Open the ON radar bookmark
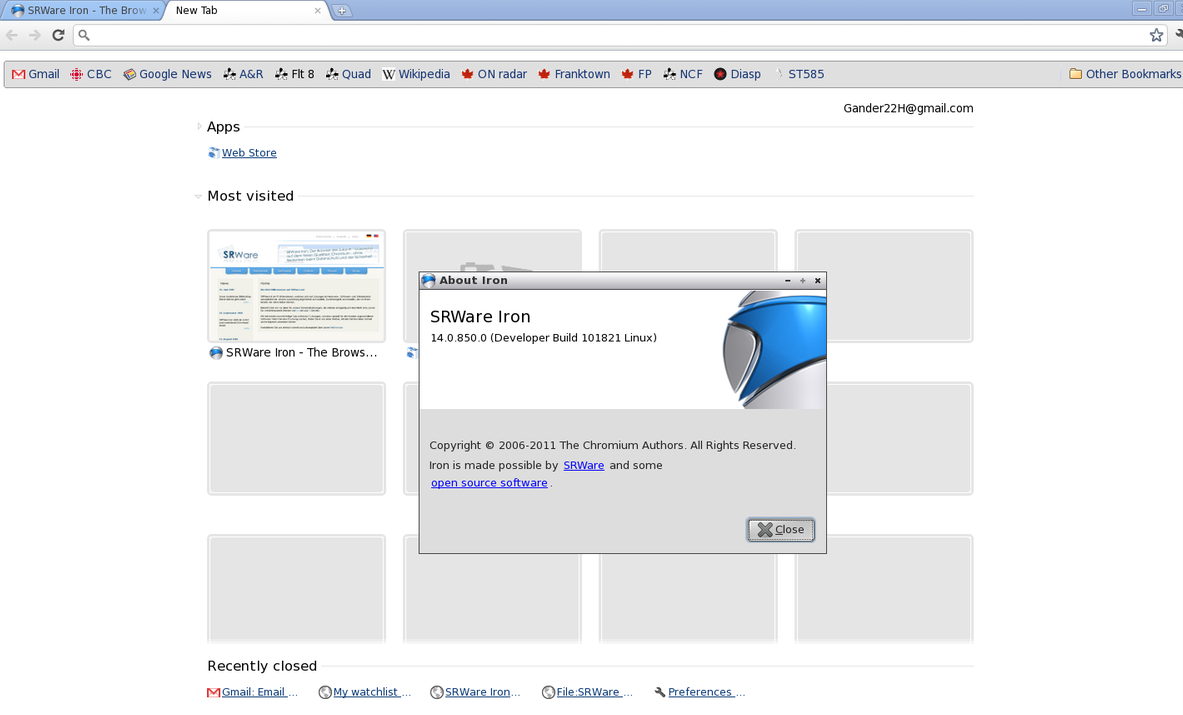 coord(493,74)
